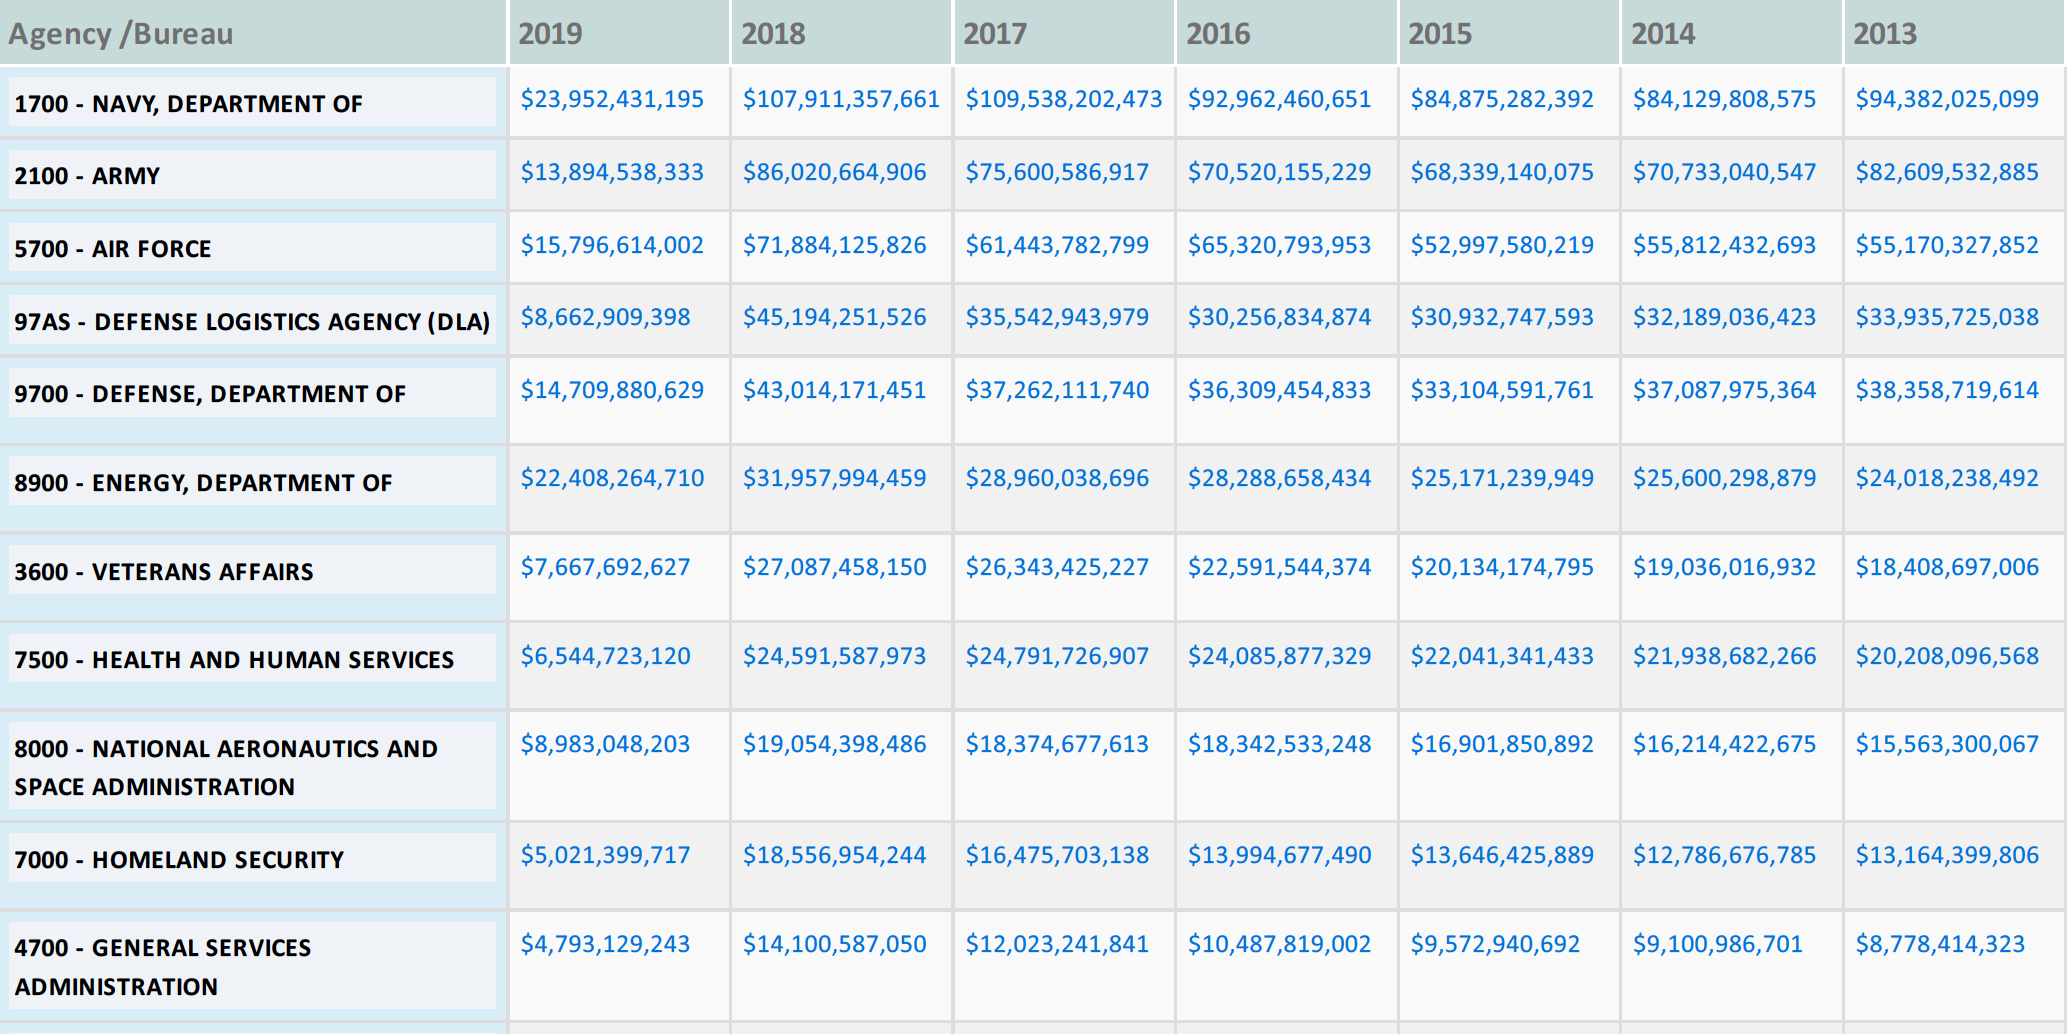Open Defense 2013 amount $38,358,719,614
The width and height of the screenshot is (2072, 1034).
1947,390
